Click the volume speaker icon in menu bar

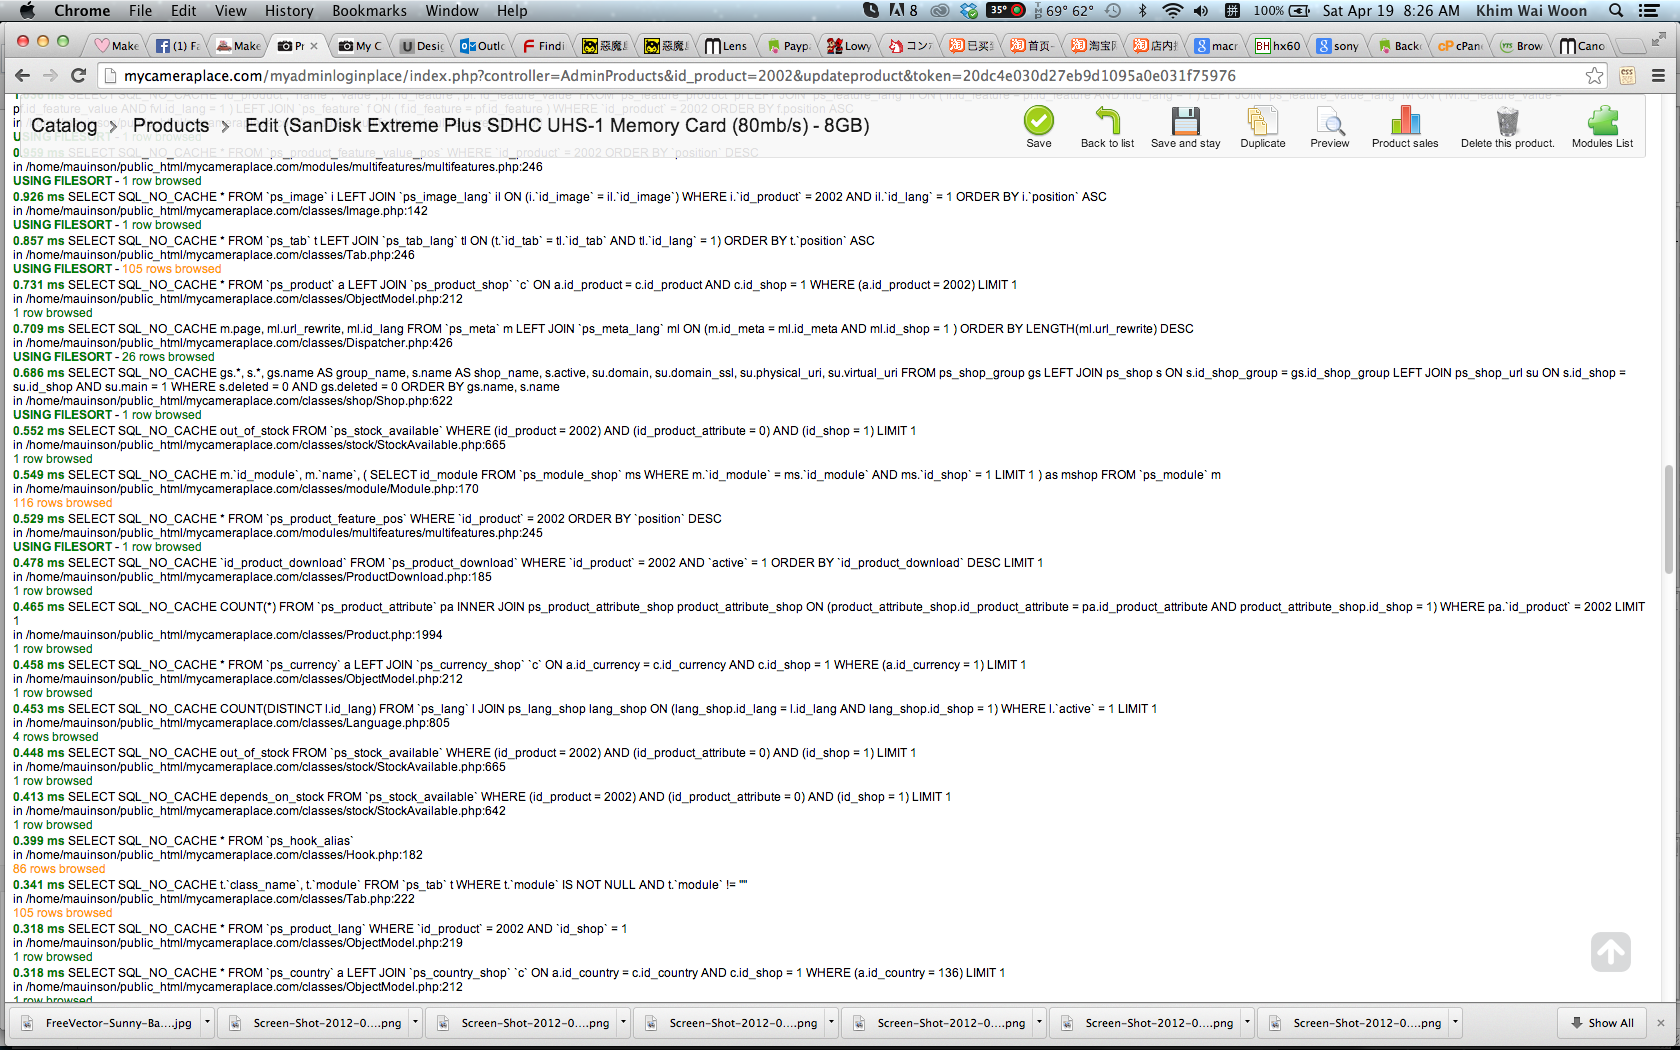[x=1201, y=11]
